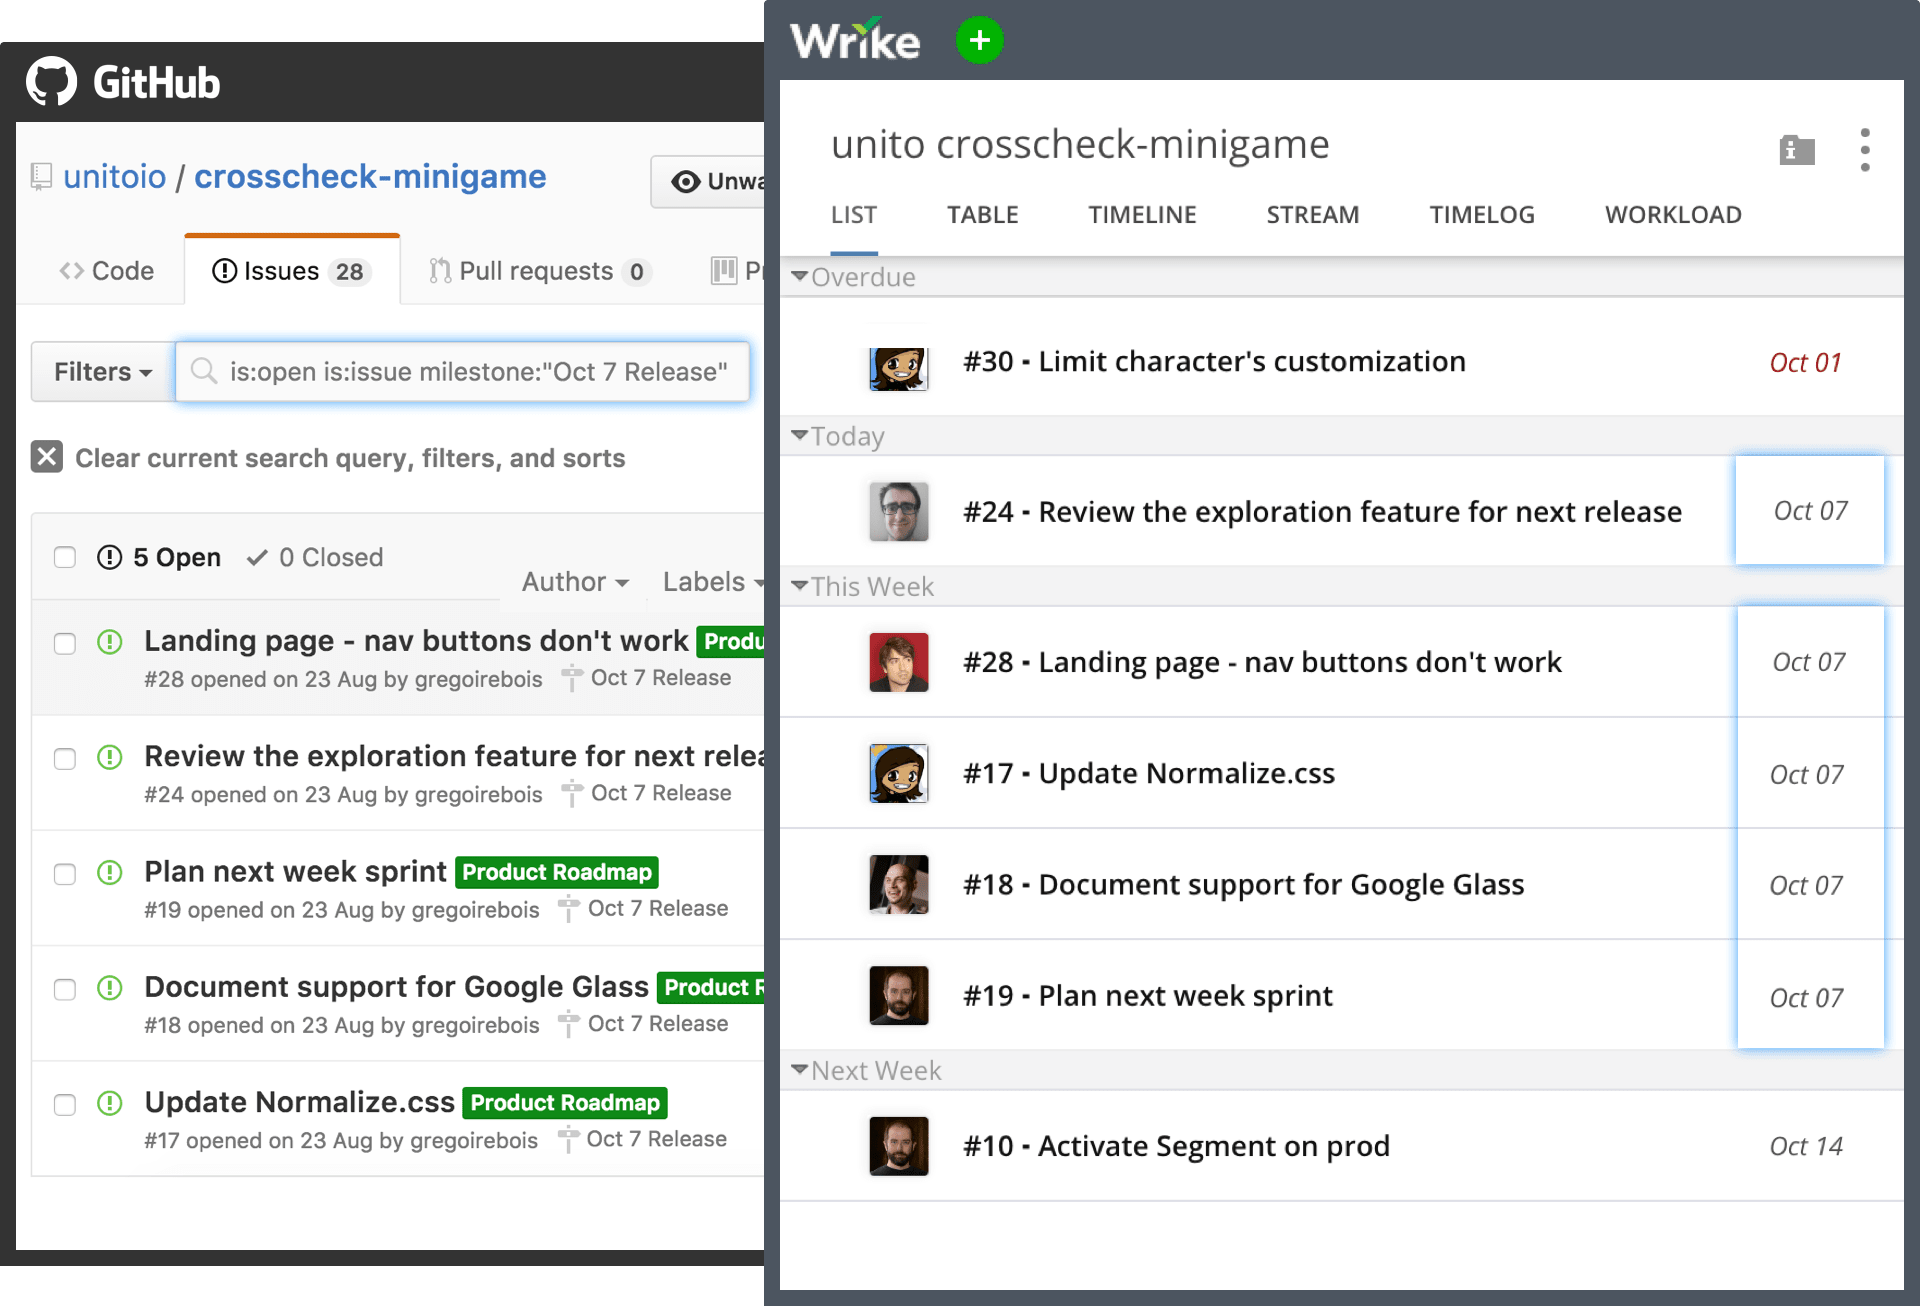Click the Unwatch button
This screenshot has height=1306, width=1920.
click(x=708, y=181)
